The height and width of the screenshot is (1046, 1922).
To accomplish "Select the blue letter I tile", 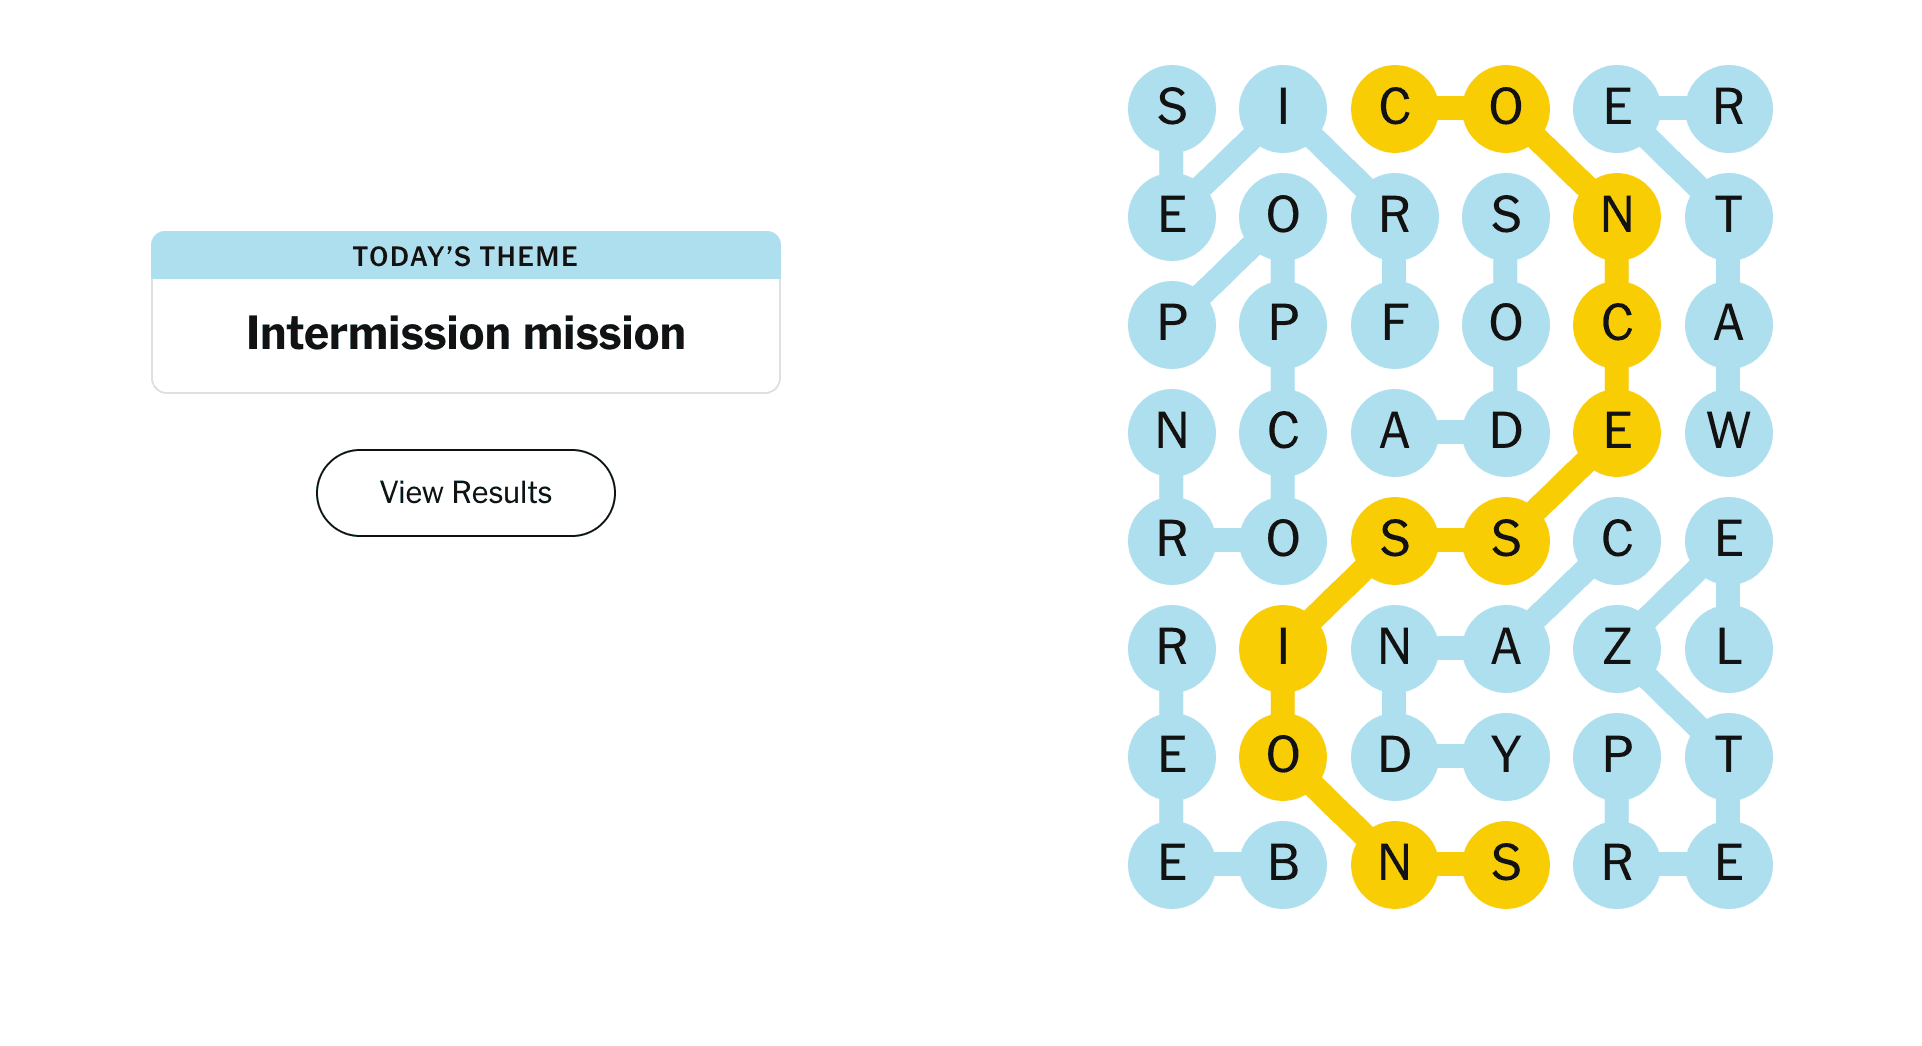I will [1283, 108].
